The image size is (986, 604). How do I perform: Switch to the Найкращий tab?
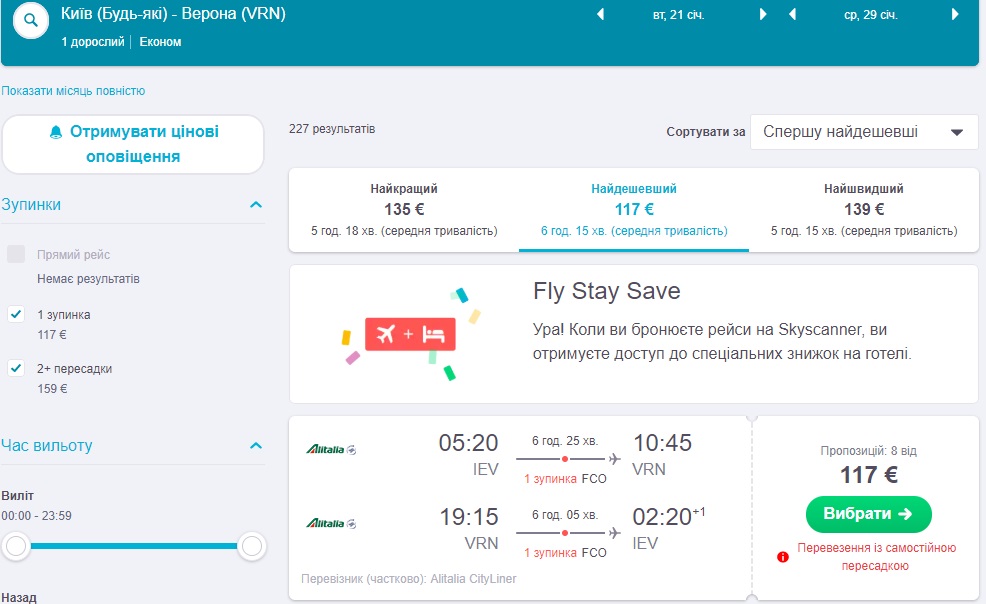pyautogui.click(x=404, y=209)
